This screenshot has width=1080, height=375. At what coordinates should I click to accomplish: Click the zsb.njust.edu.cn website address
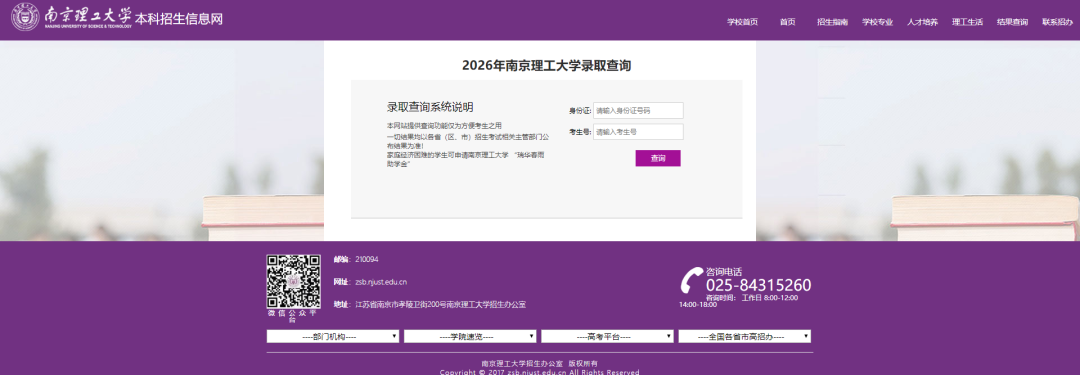coord(381,282)
